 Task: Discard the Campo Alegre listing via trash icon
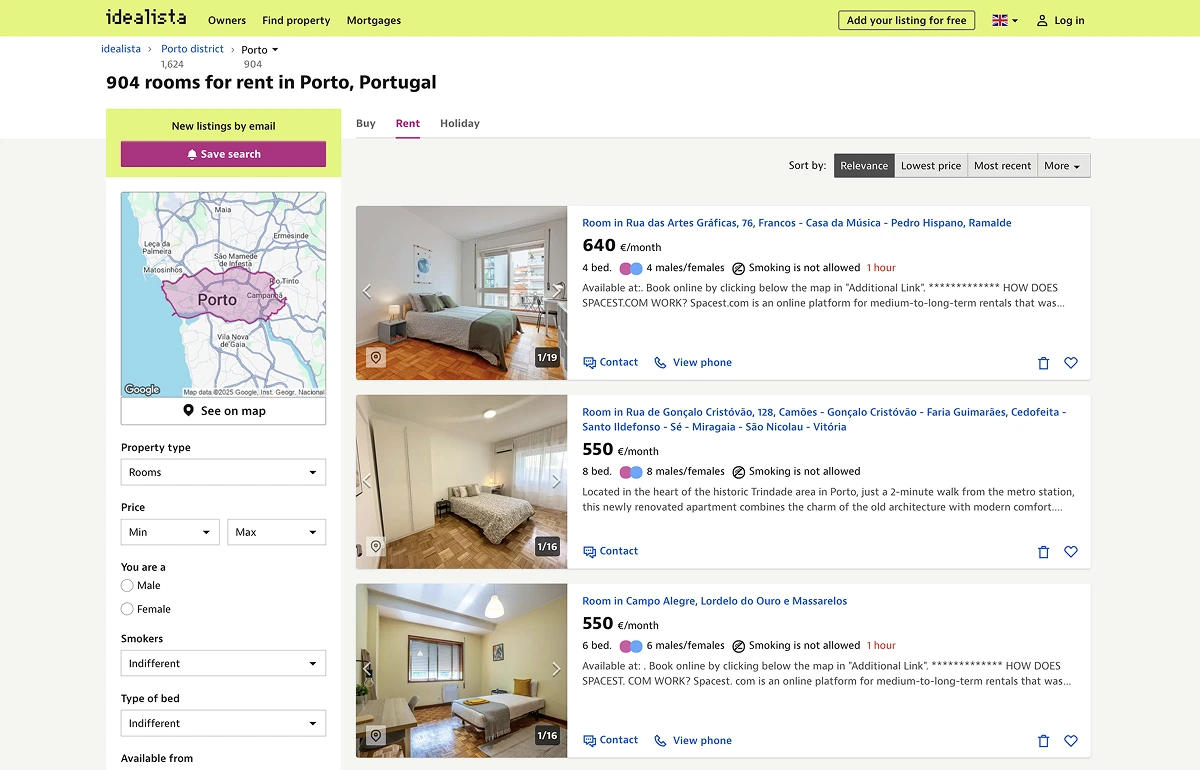click(x=1044, y=741)
